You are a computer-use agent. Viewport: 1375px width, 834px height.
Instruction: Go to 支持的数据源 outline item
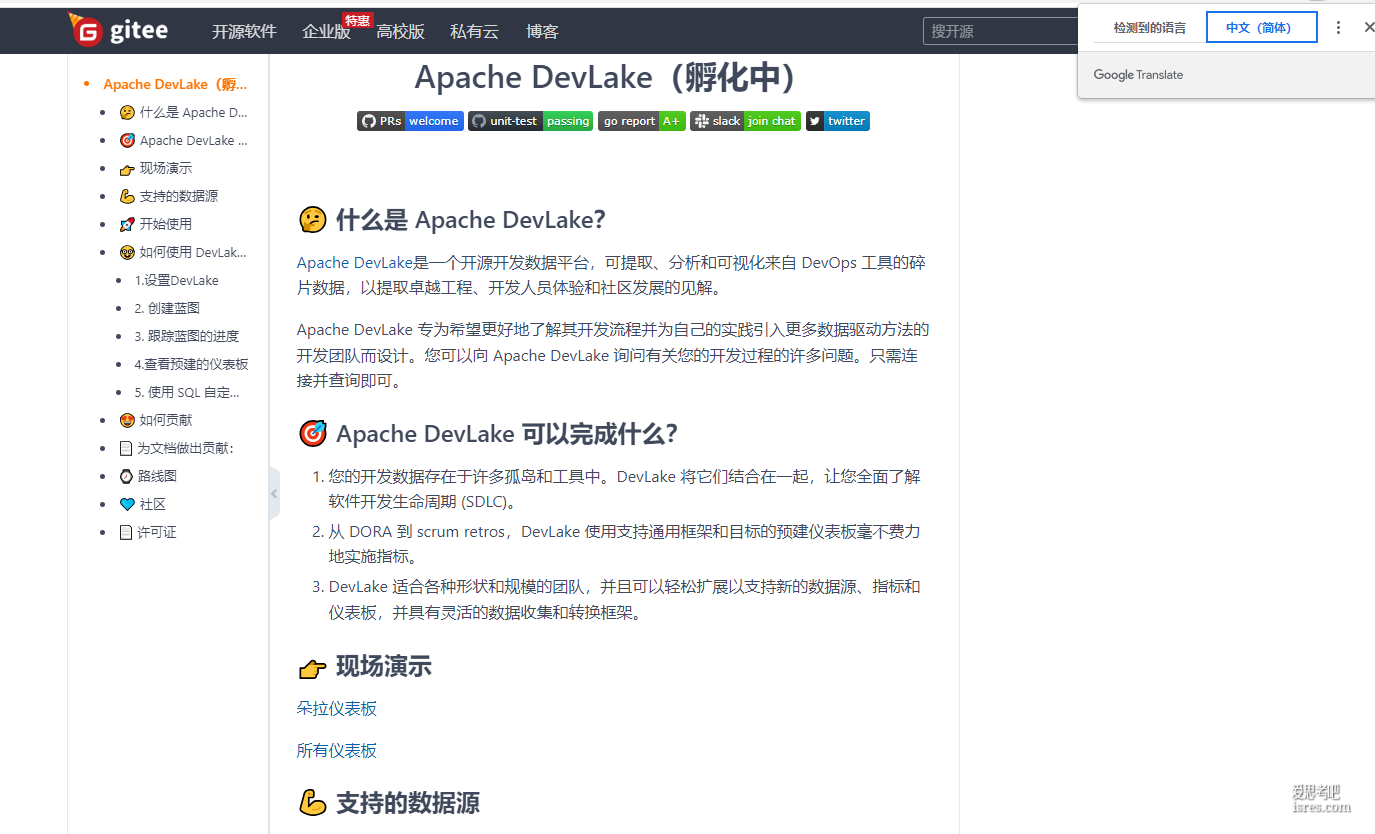[x=169, y=196]
